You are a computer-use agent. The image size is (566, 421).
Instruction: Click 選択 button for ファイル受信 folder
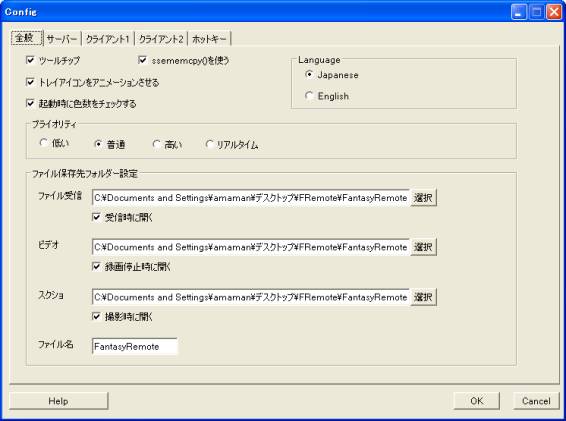(423, 198)
